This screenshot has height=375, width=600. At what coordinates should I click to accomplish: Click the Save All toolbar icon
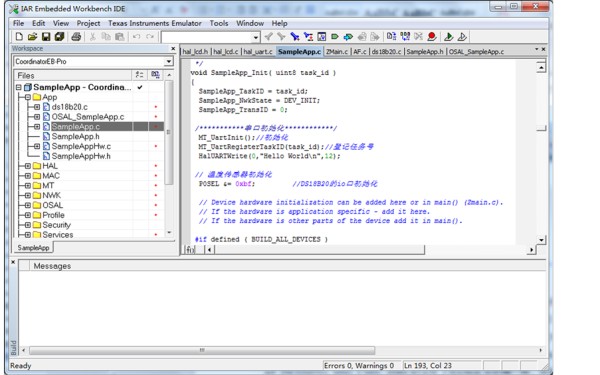59,37
